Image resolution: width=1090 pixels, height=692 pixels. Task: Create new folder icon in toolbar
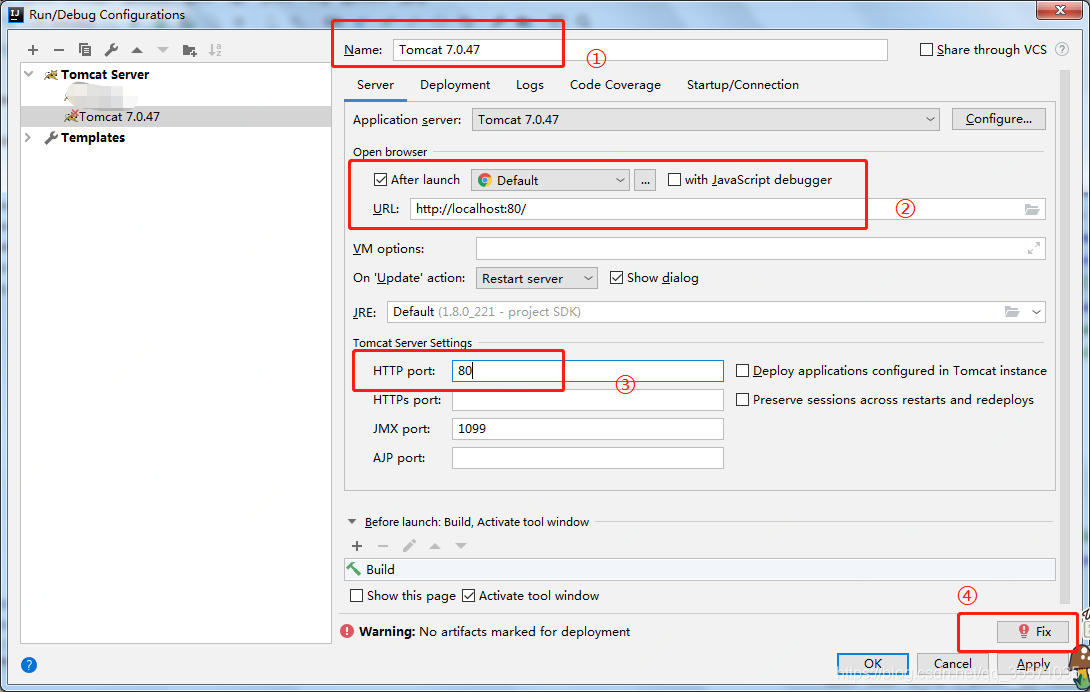[189, 50]
